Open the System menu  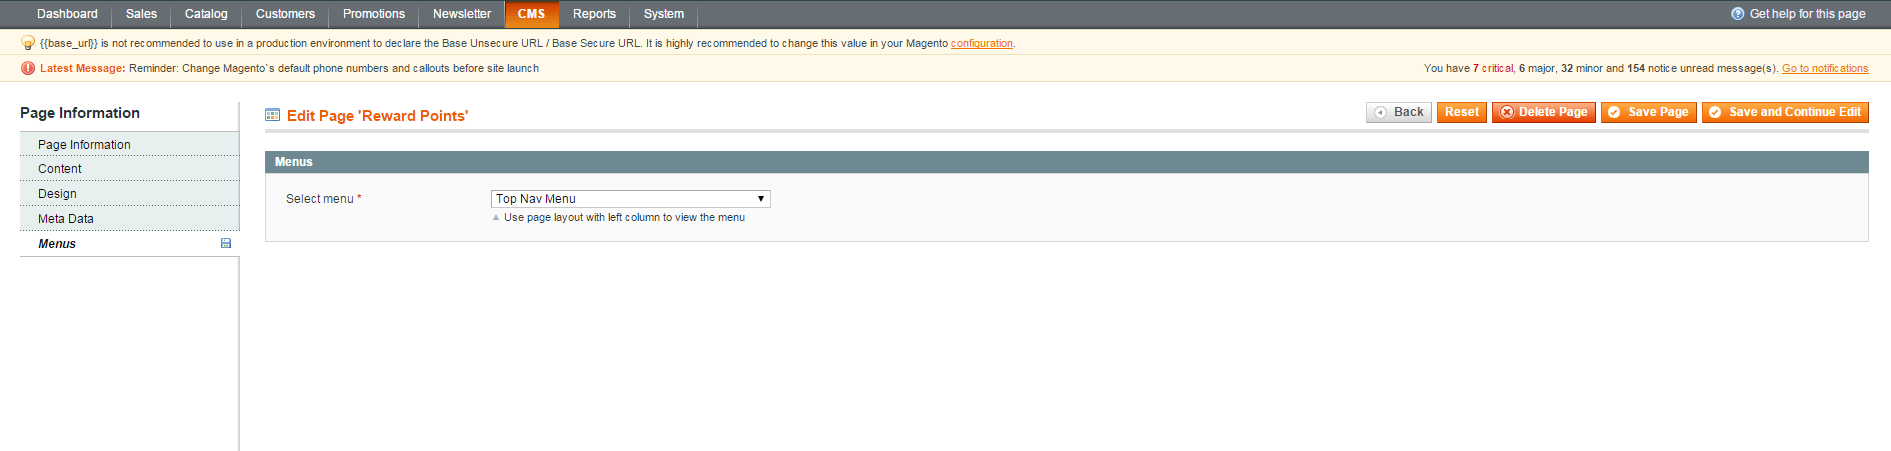(663, 14)
